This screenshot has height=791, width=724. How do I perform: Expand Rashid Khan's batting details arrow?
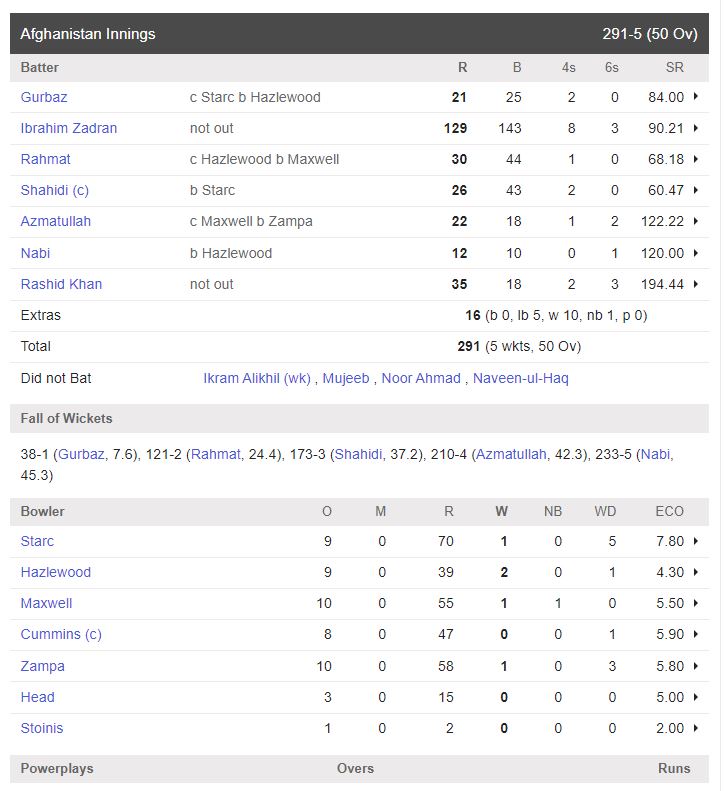[695, 284]
